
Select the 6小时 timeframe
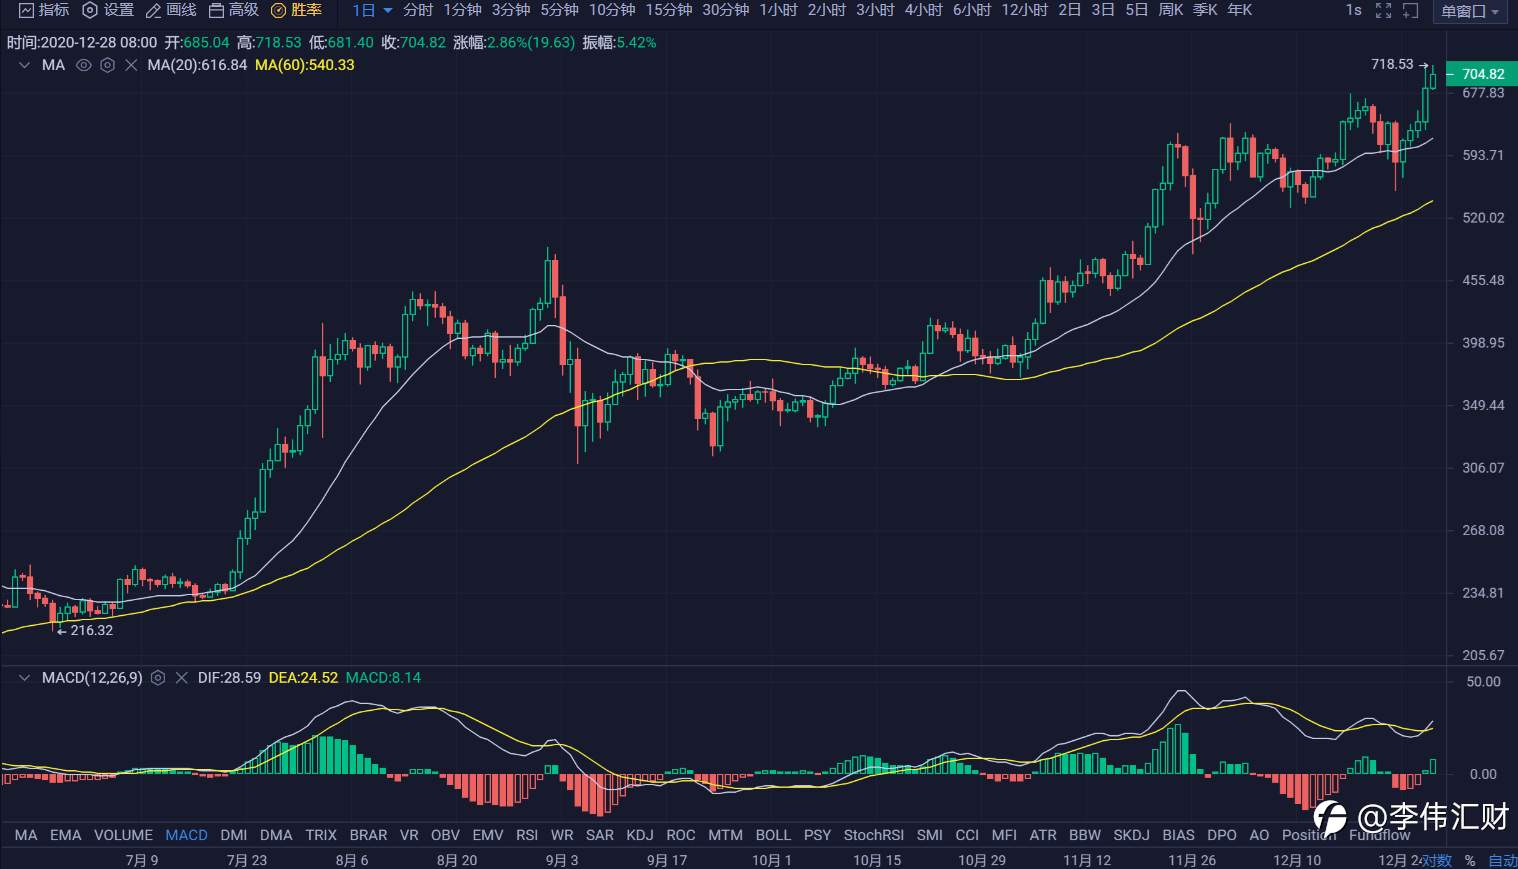pos(972,10)
